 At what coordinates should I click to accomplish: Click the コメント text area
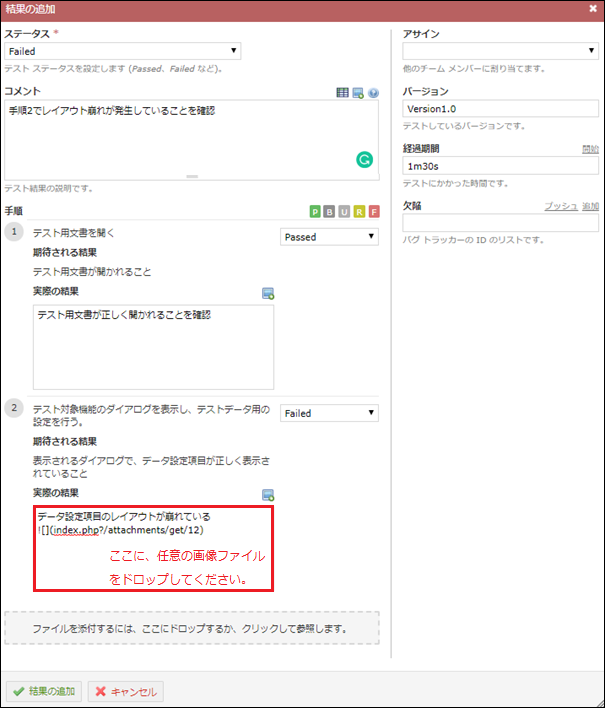[x=191, y=140]
